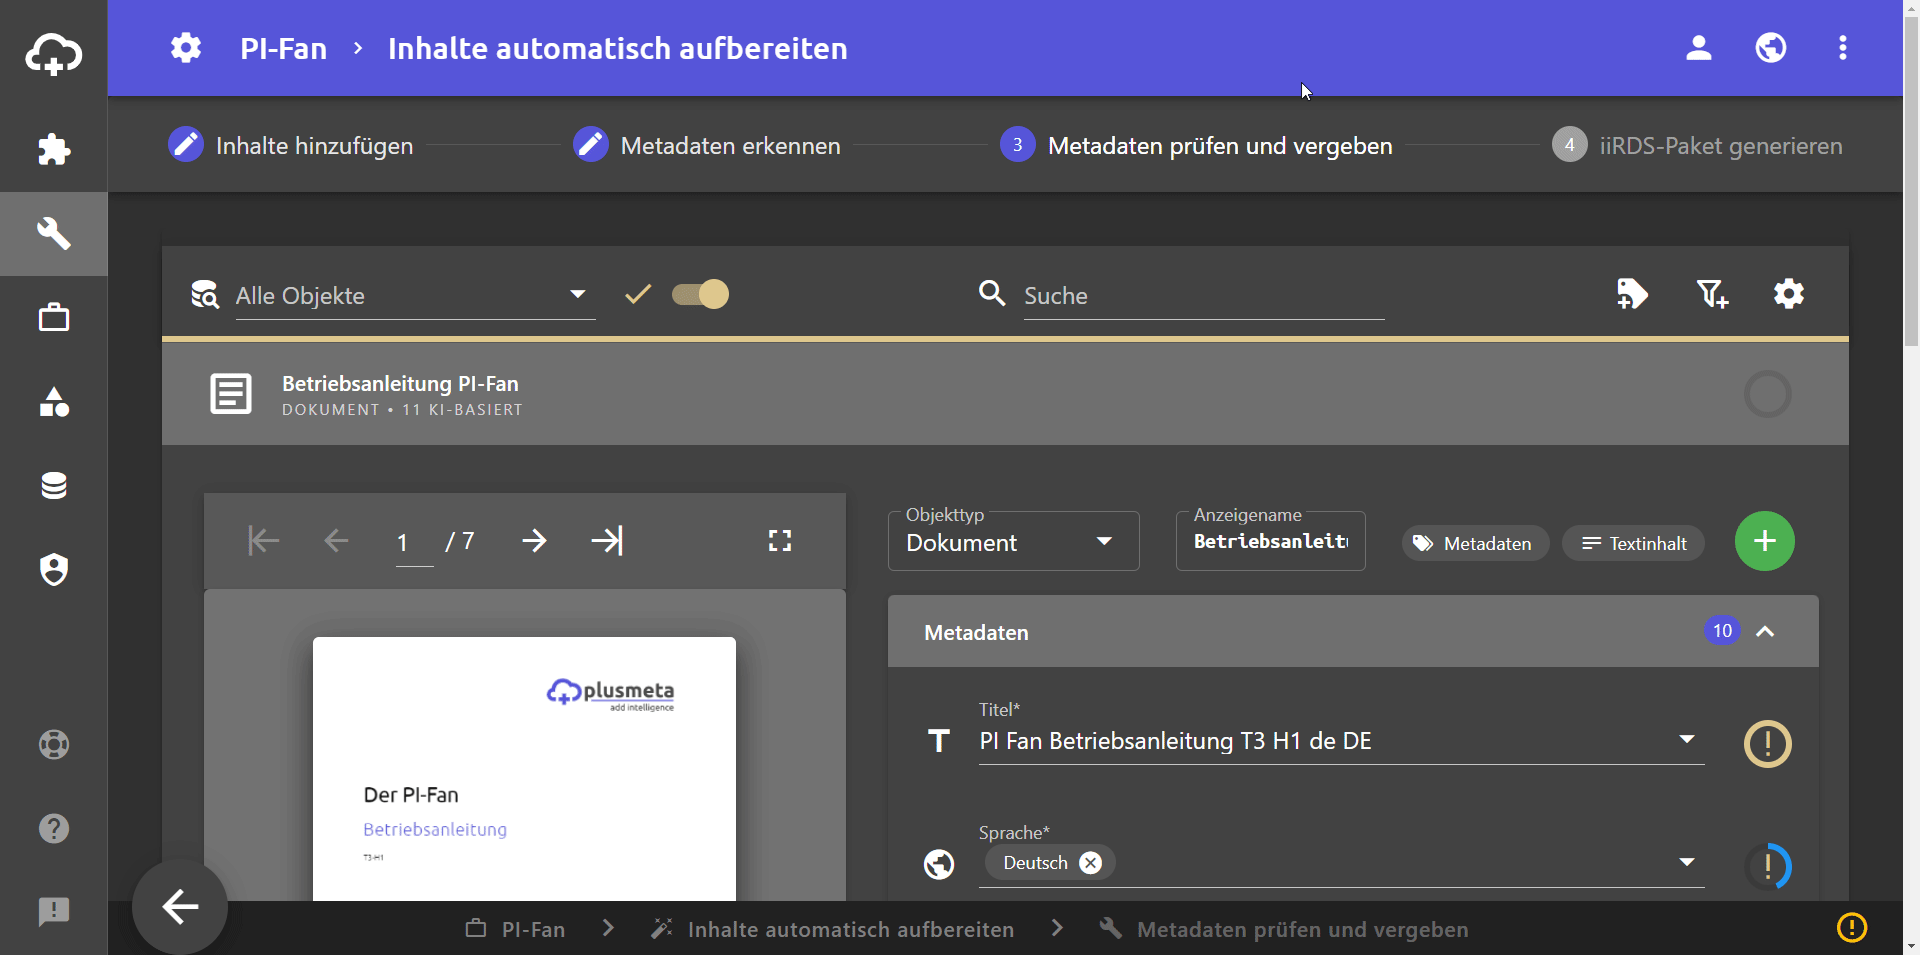Click the search magnifier icon
The height and width of the screenshot is (955, 1920).
point(992,293)
